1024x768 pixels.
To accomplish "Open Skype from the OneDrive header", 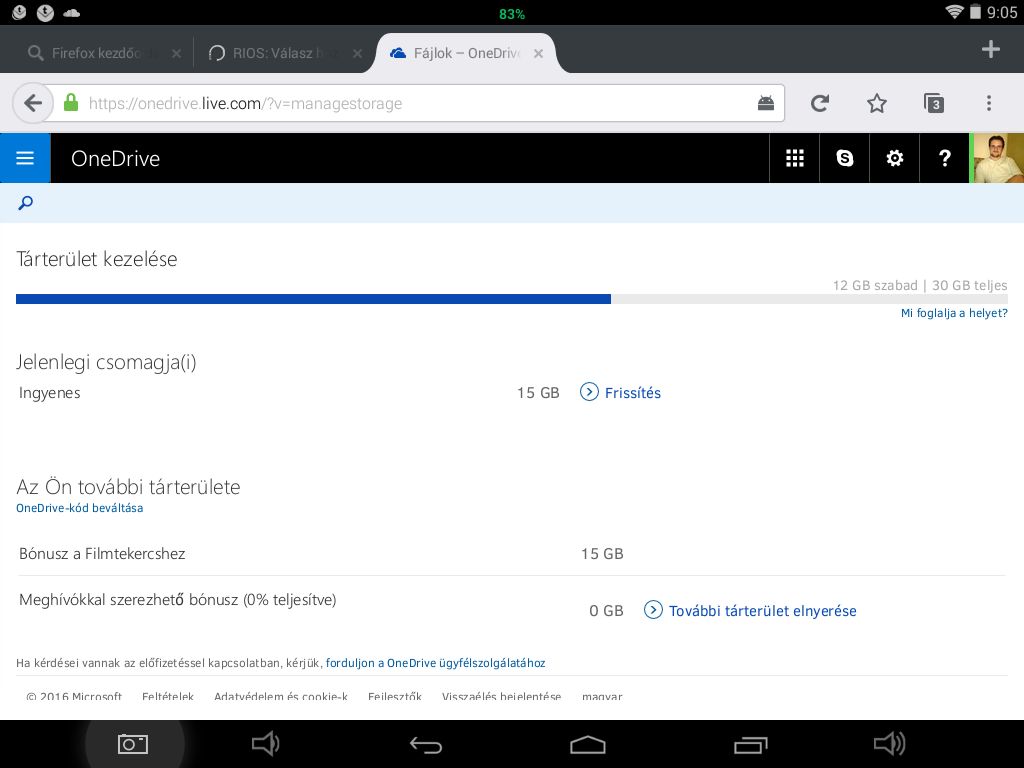I will pyautogui.click(x=844, y=158).
